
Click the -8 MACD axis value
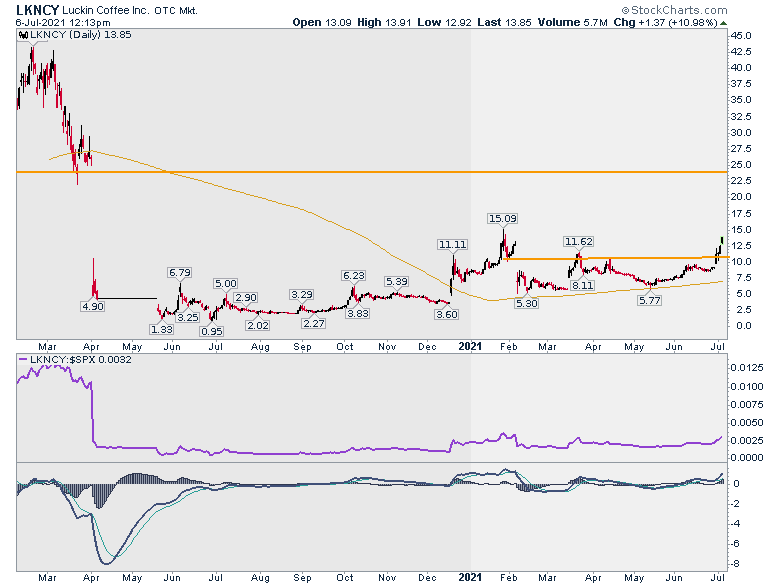click(x=735, y=564)
